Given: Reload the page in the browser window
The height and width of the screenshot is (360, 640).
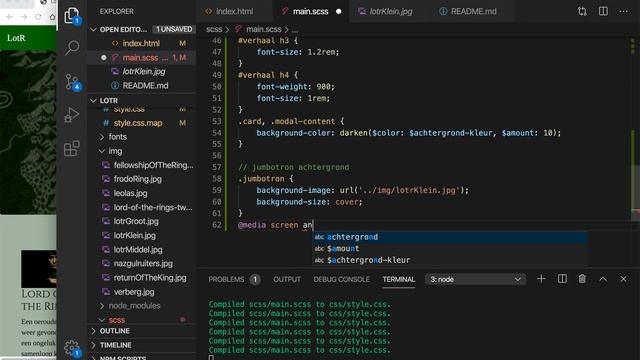Looking at the screenshot, I should pos(38,17).
